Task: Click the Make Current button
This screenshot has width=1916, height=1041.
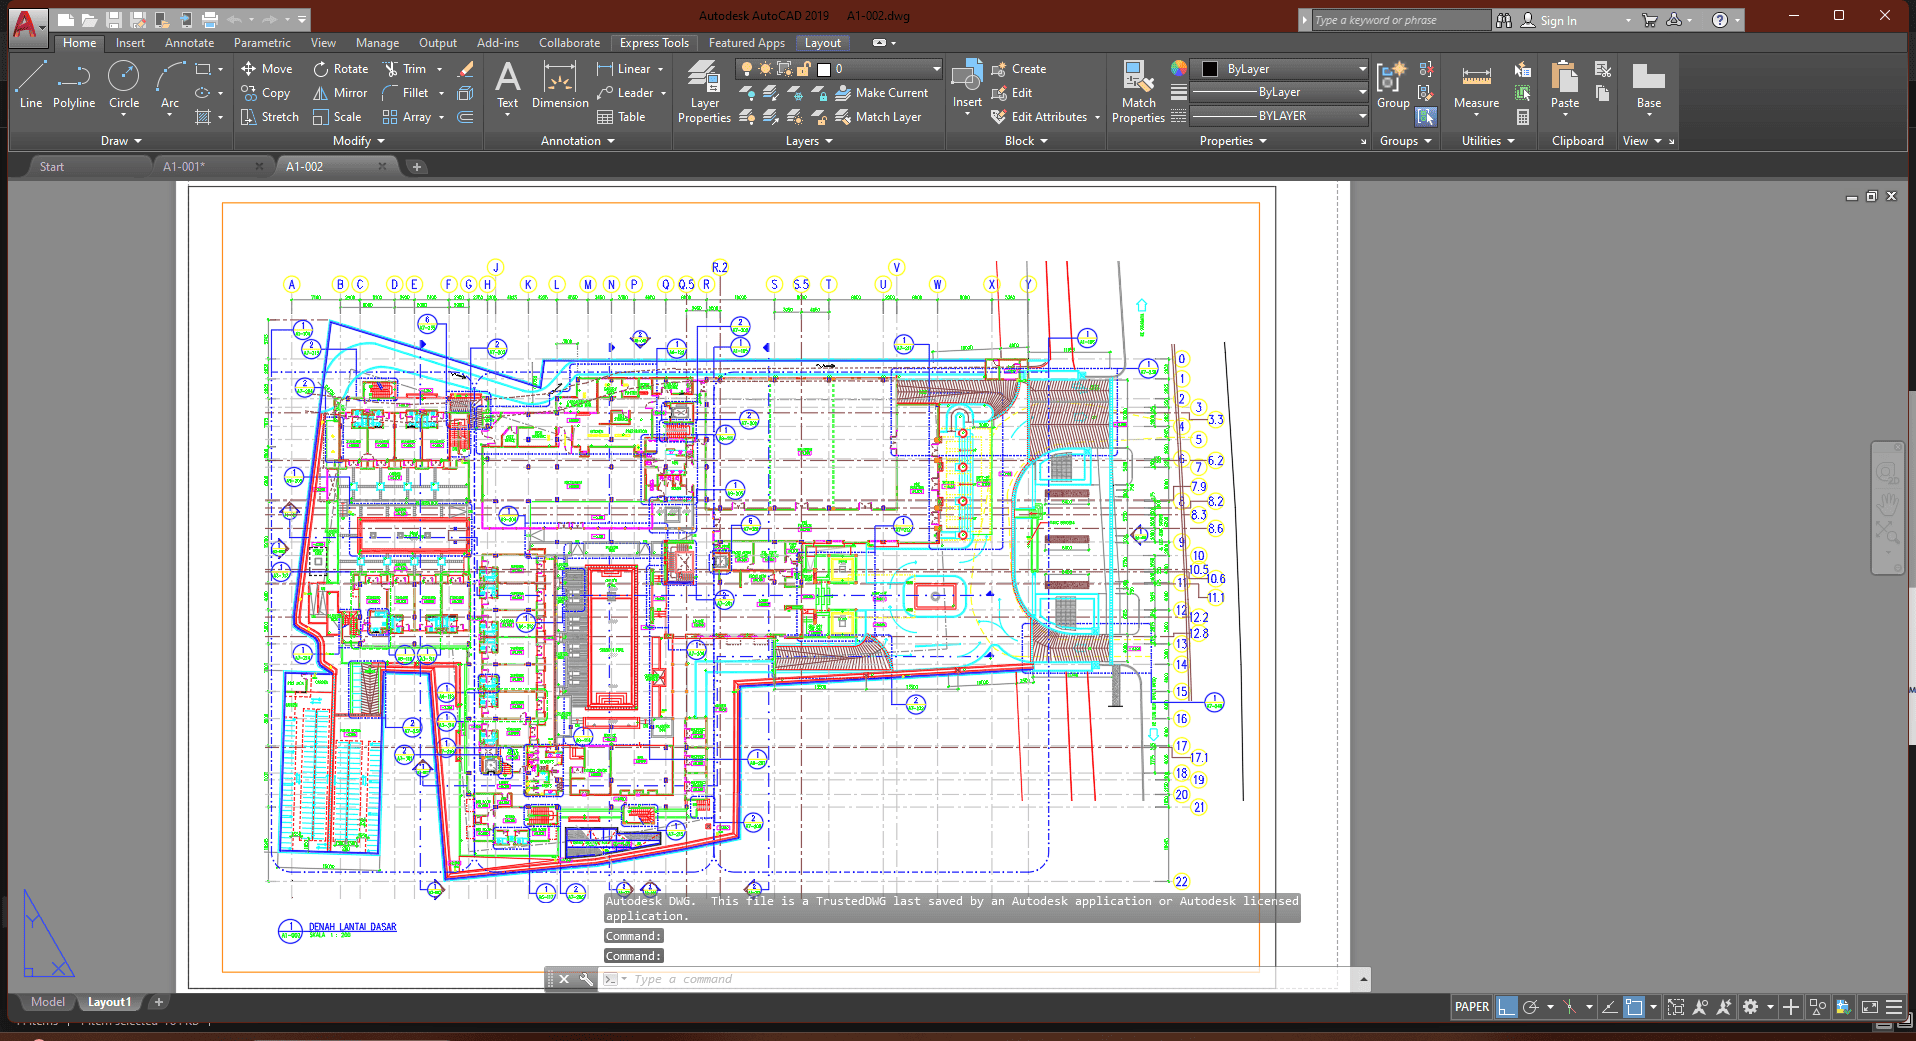Action: (881, 93)
